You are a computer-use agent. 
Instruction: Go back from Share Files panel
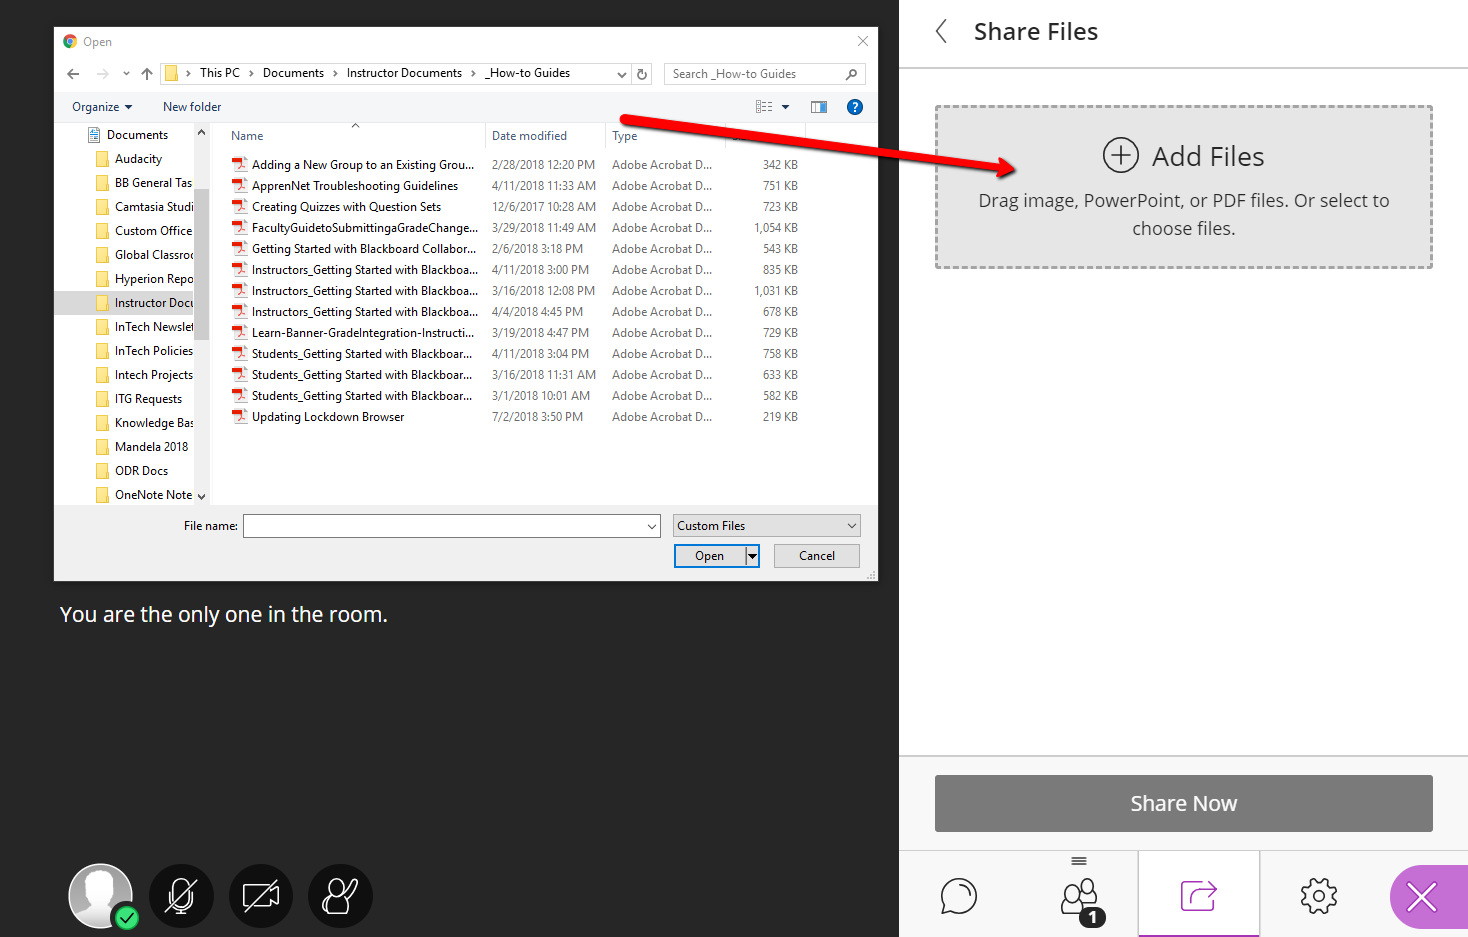tap(941, 32)
